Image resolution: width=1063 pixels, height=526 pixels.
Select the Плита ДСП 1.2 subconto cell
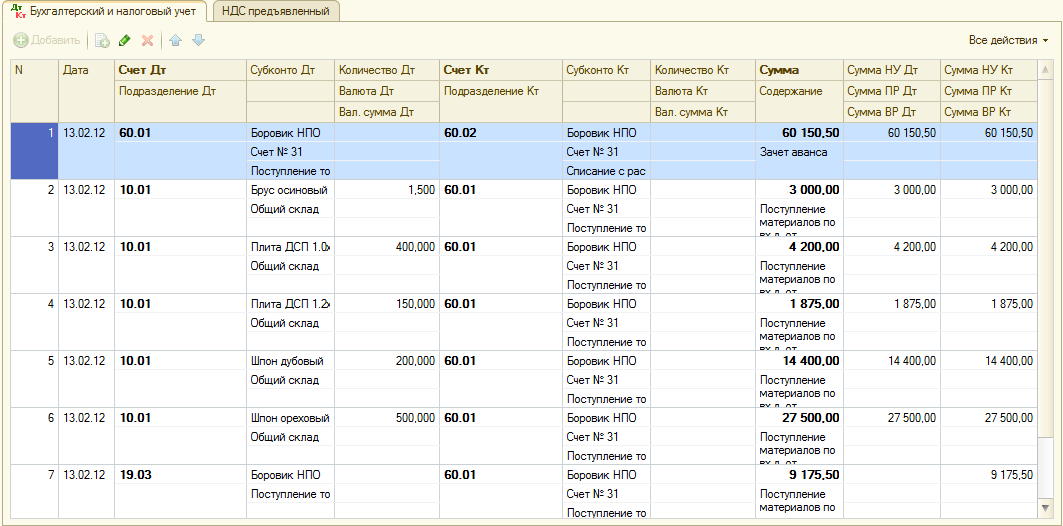click(290, 304)
